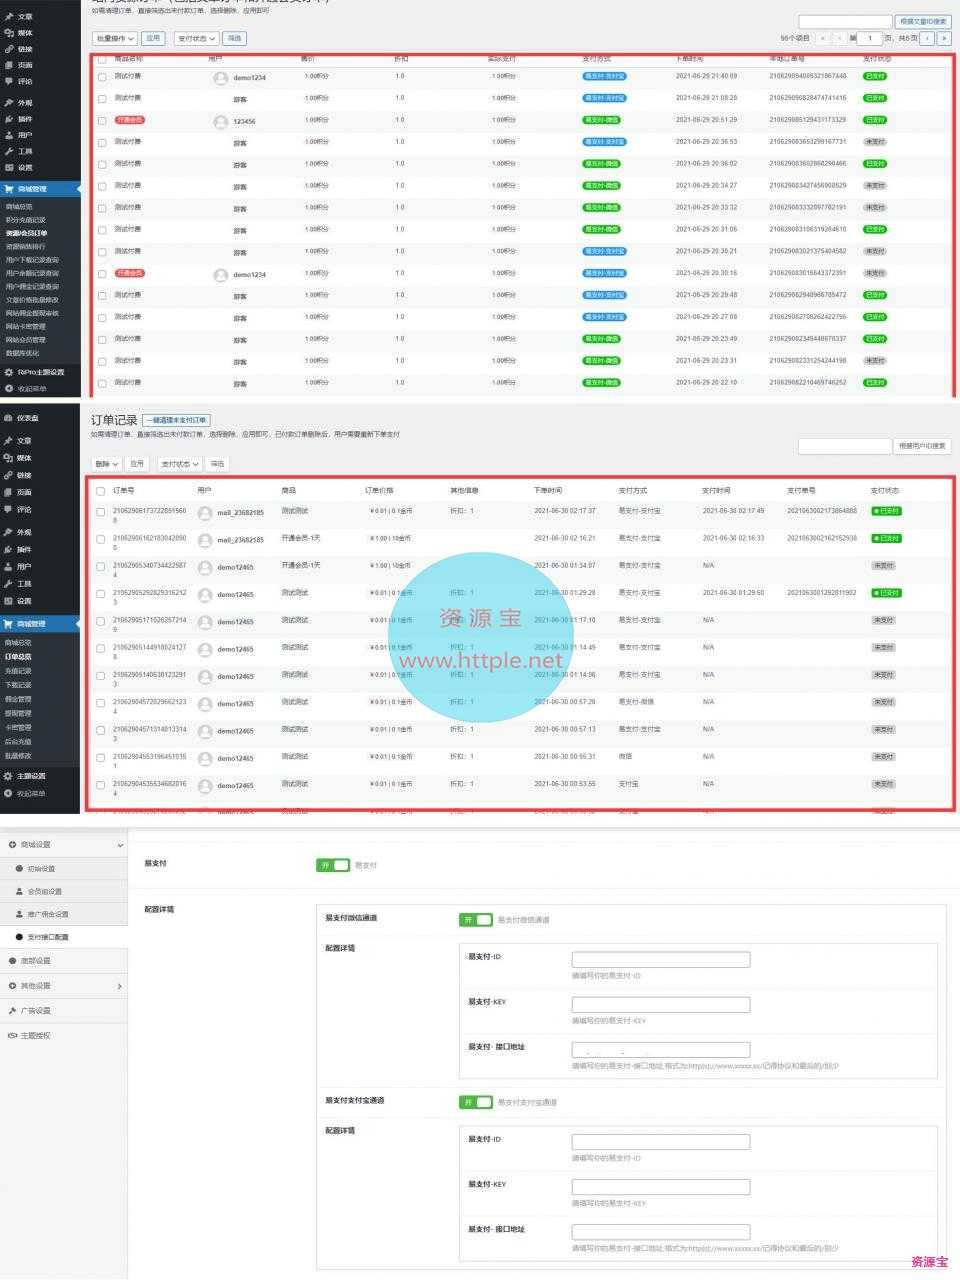Expand the 其他设置 section chevron
This screenshot has width=960, height=1280.
(x=120, y=986)
